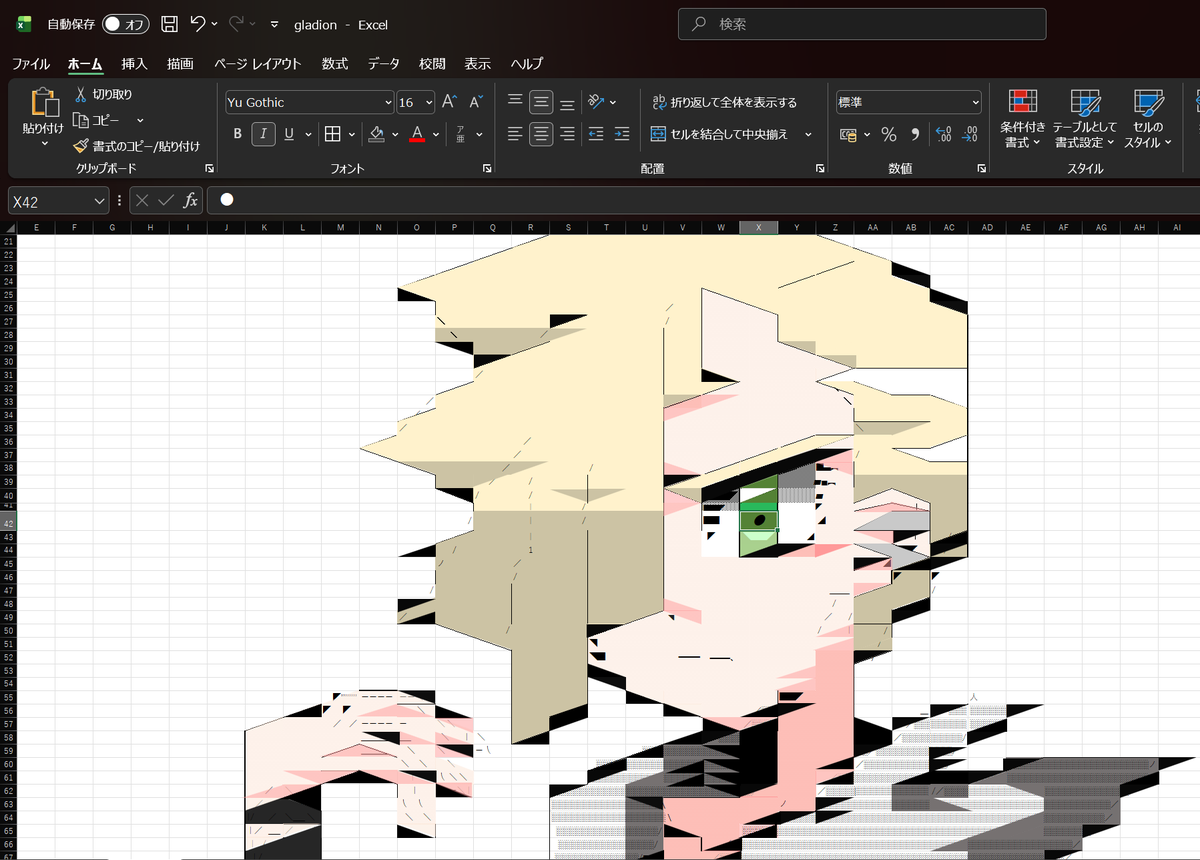Viewport: 1200px width, 860px height.
Task: Click the Middle Align icon
Action: coord(541,102)
